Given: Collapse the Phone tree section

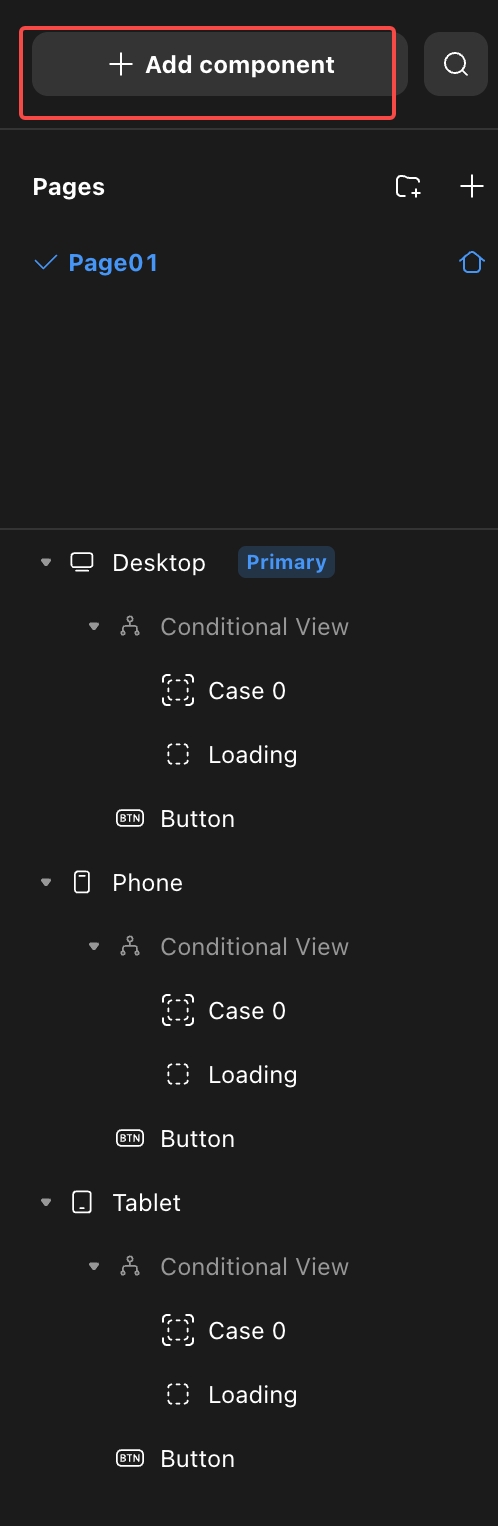Looking at the screenshot, I should pos(45,883).
